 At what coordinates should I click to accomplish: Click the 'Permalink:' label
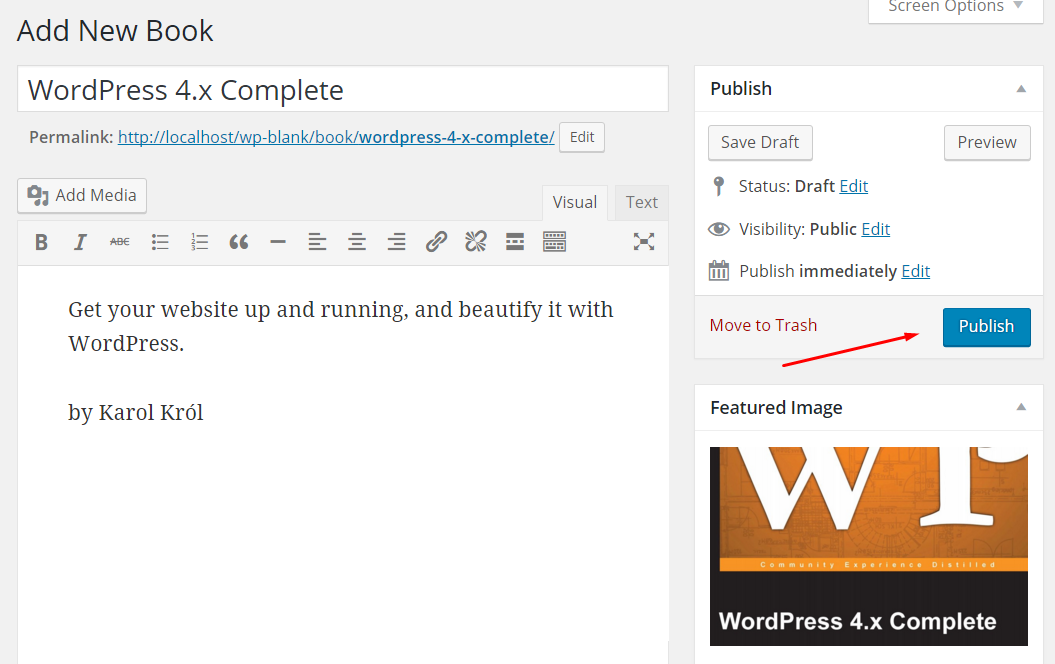tap(71, 137)
